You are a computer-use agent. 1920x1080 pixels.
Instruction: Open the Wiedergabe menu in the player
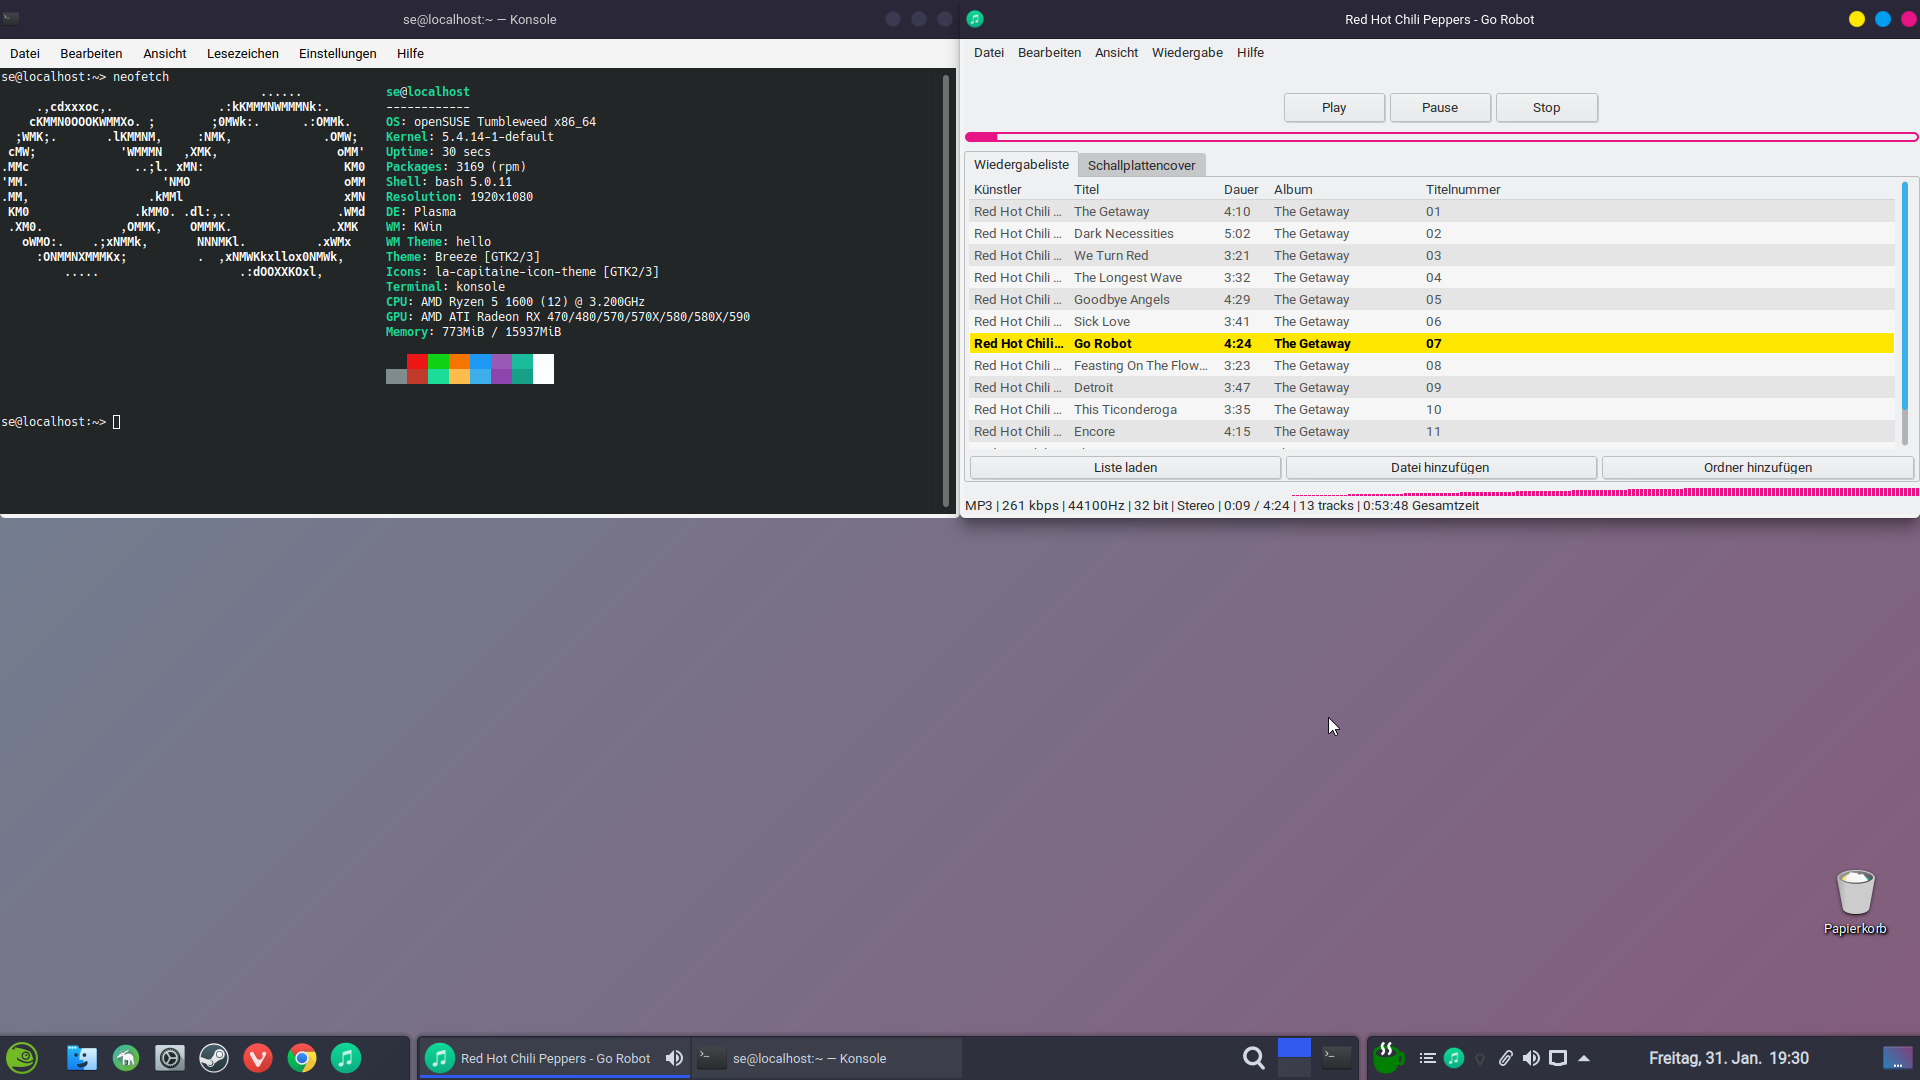pyautogui.click(x=1187, y=52)
